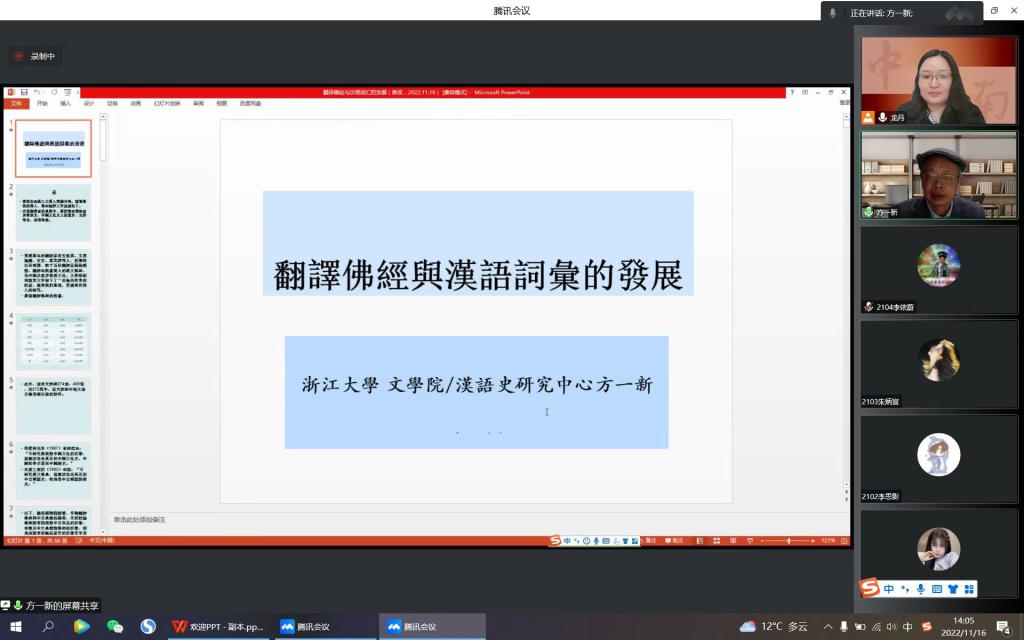Switch to the 插入 ribbon tab

coord(64,102)
